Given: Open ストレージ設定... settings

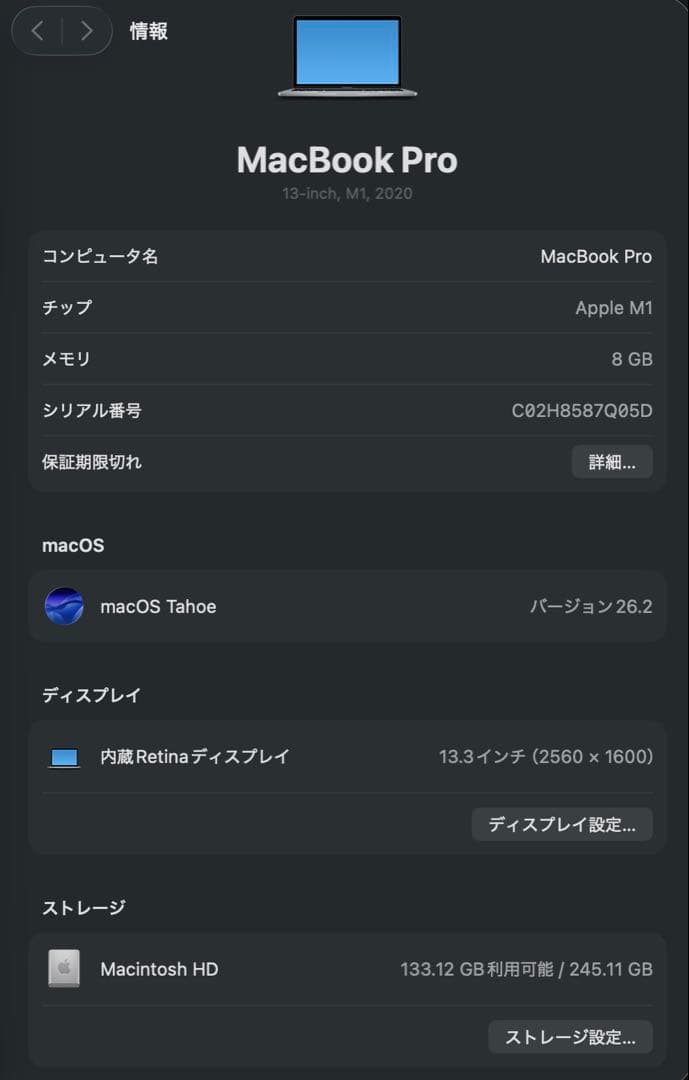Looking at the screenshot, I should tap(570, 1037).
